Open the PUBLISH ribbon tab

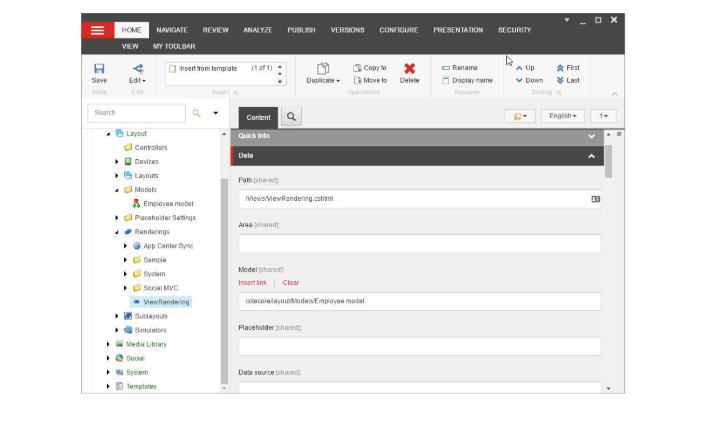[301, 30]
